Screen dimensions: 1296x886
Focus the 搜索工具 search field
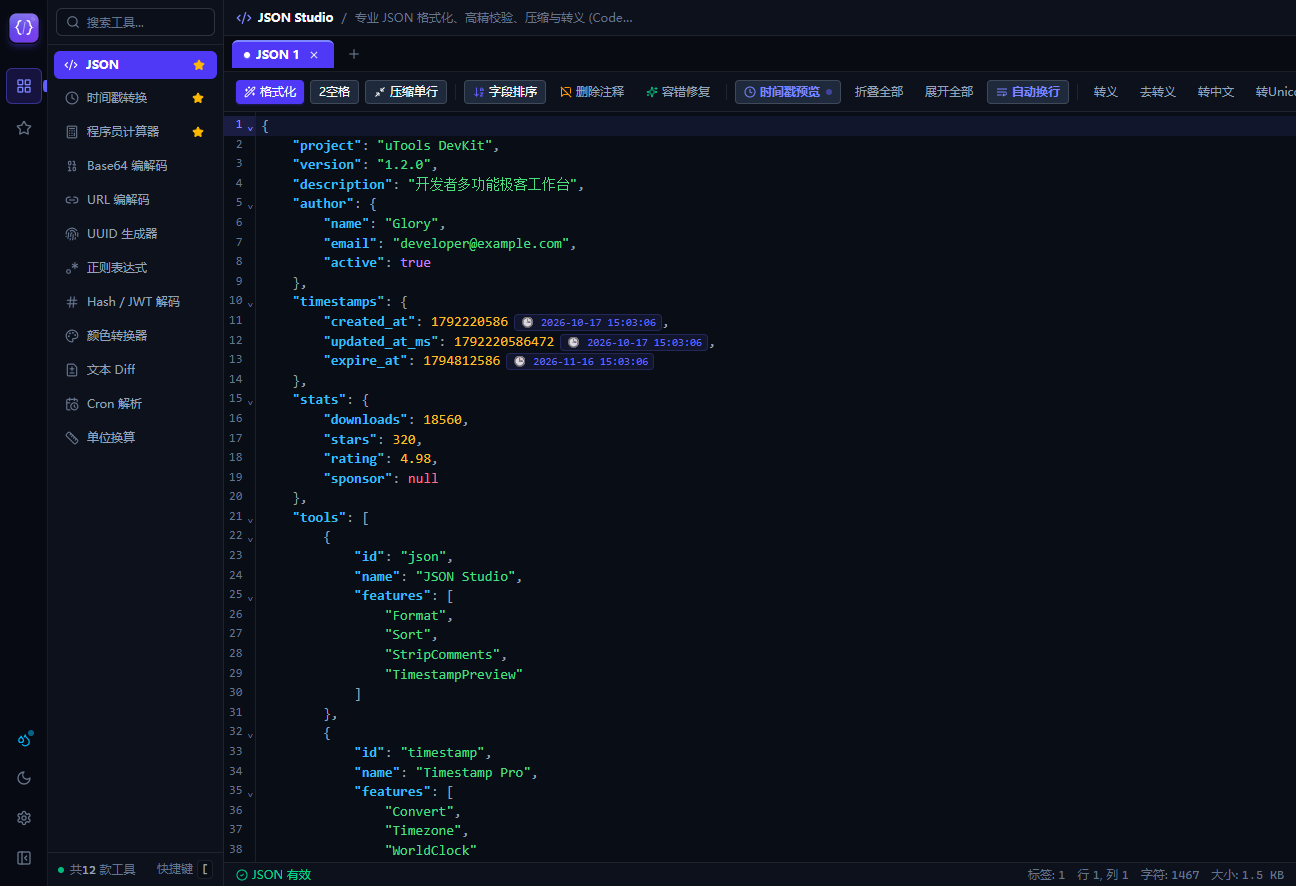click(135, 22)
